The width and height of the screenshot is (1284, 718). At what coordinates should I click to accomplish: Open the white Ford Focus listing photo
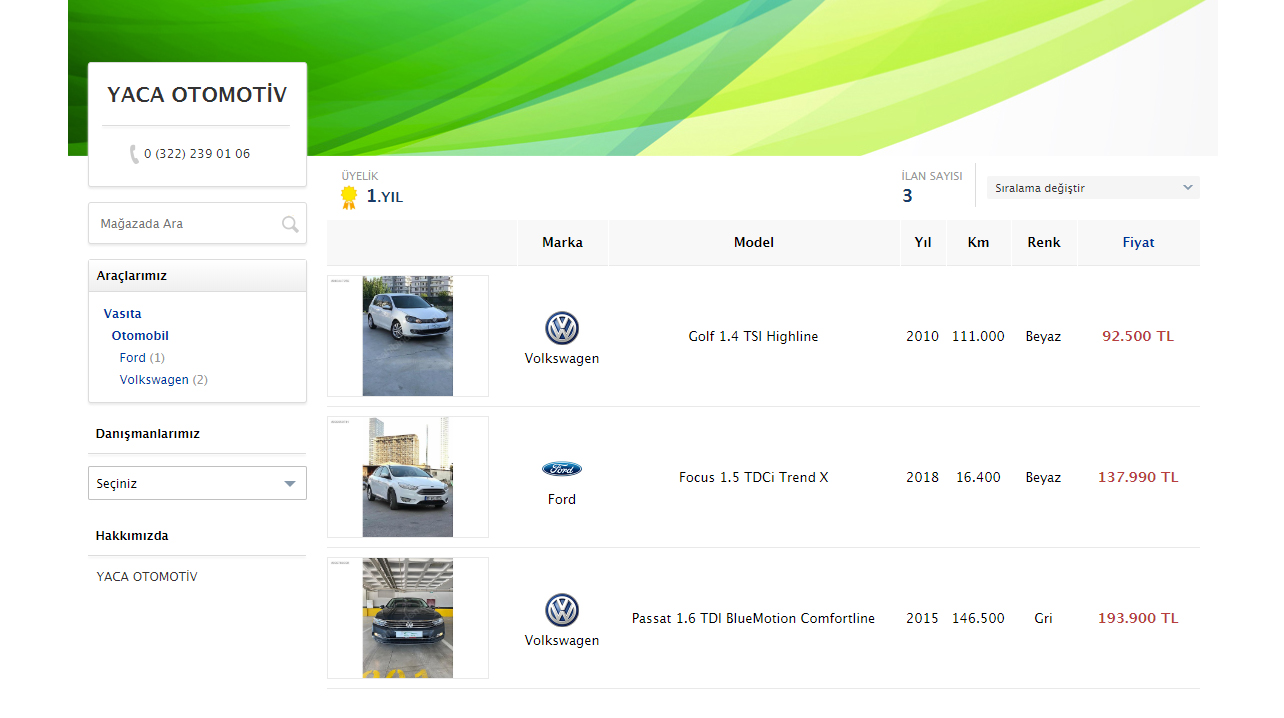(408, 477)
